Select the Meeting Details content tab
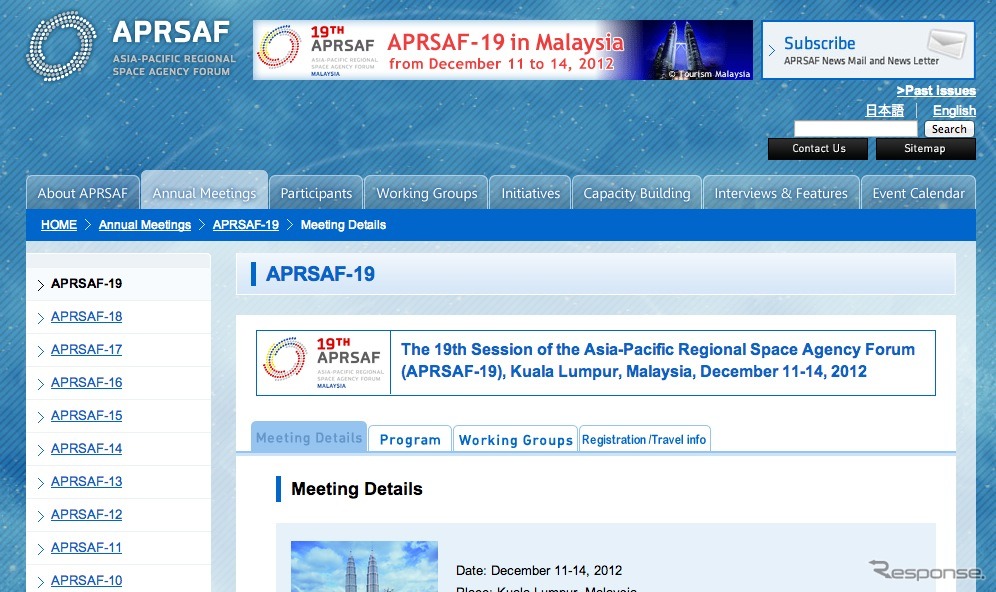The width and height of the screenshot is (996, 592). coord(309,437)
